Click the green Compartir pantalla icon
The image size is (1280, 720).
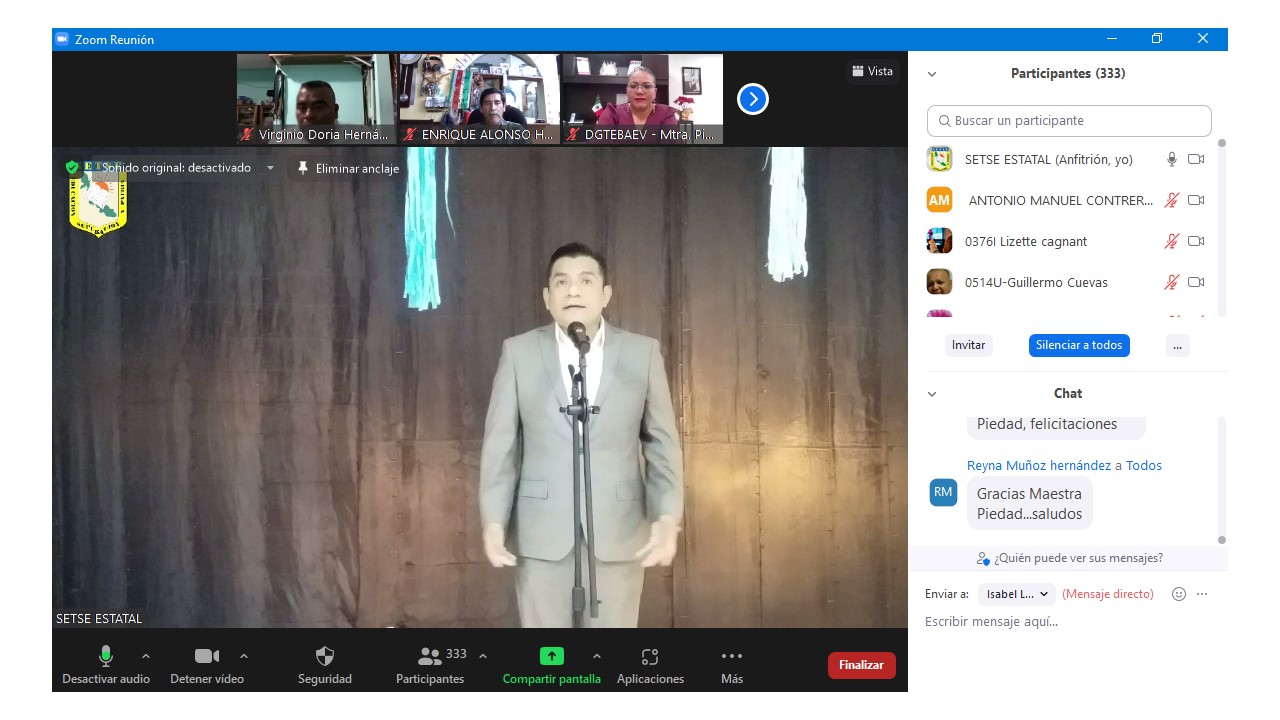click(552, 656)
